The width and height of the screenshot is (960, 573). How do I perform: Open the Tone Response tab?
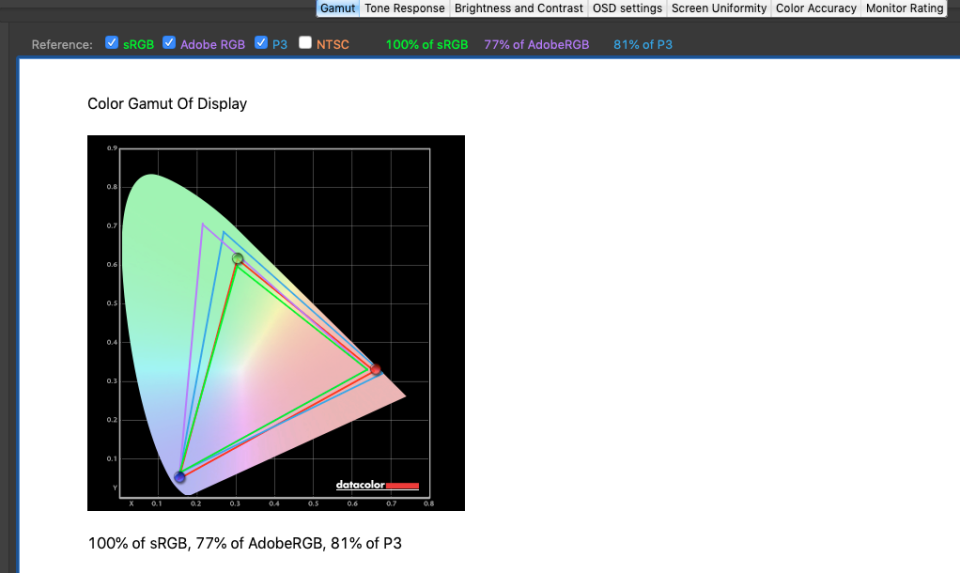point(405,8)
